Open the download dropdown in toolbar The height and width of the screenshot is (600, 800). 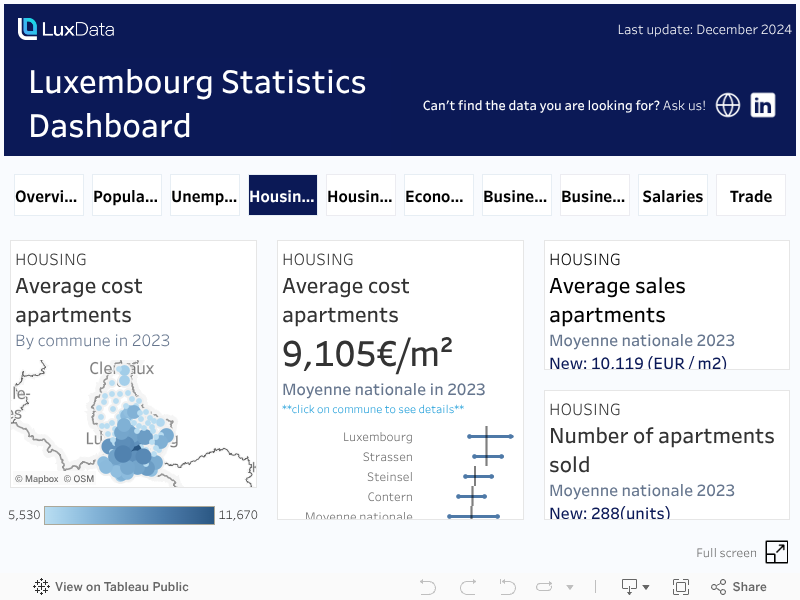635,587
